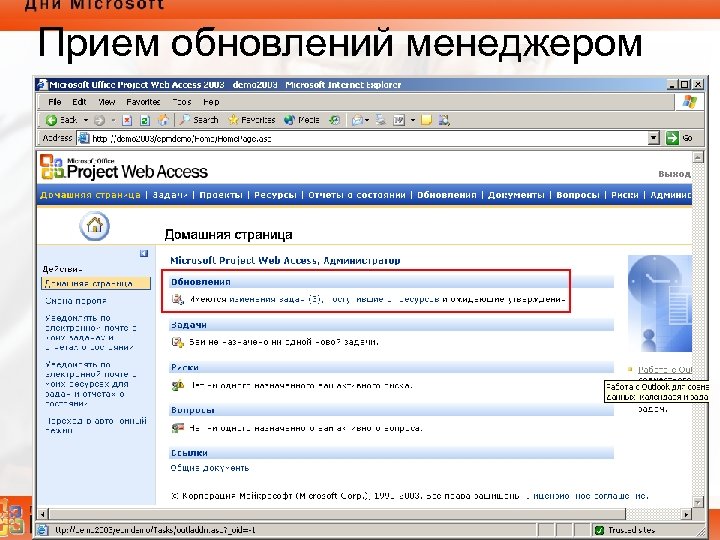Click the Выход logout link
Viewport: 720px width, 540px height.
click(674, 174)
